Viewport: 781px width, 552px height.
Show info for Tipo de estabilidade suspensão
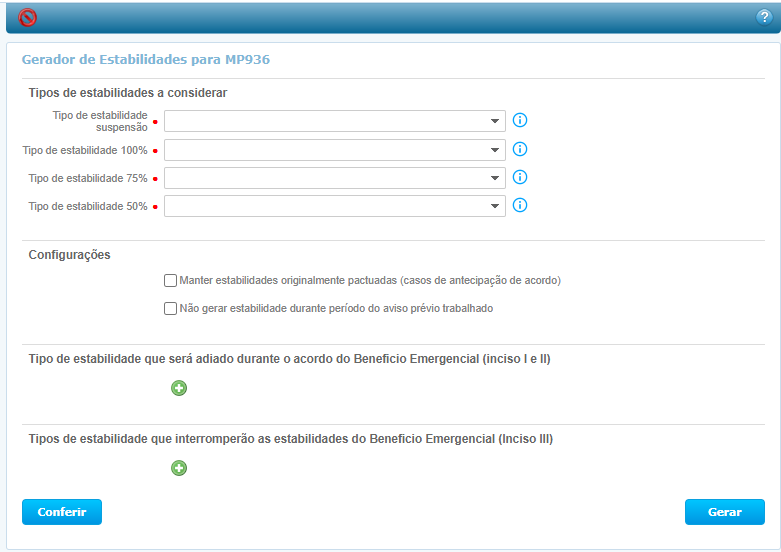pyautogui.click(x=520, y=121)
